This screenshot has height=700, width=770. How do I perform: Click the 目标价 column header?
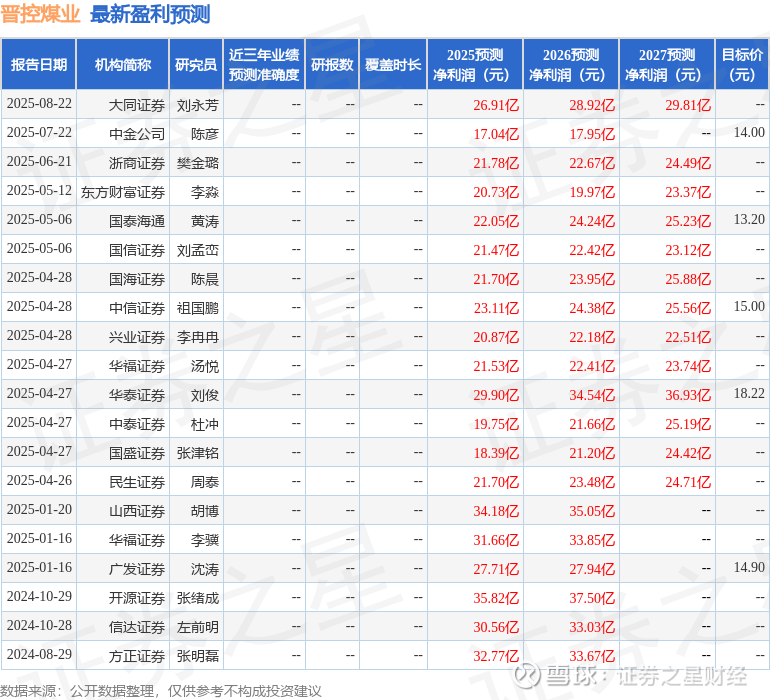pyautogui.click(x=742, y=65)
